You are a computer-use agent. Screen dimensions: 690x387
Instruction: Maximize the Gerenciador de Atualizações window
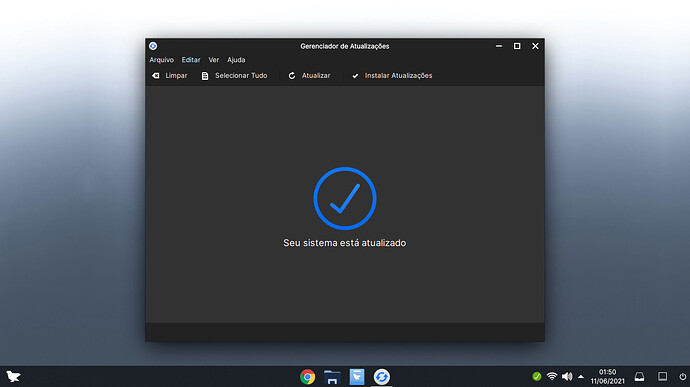[517, 46]
